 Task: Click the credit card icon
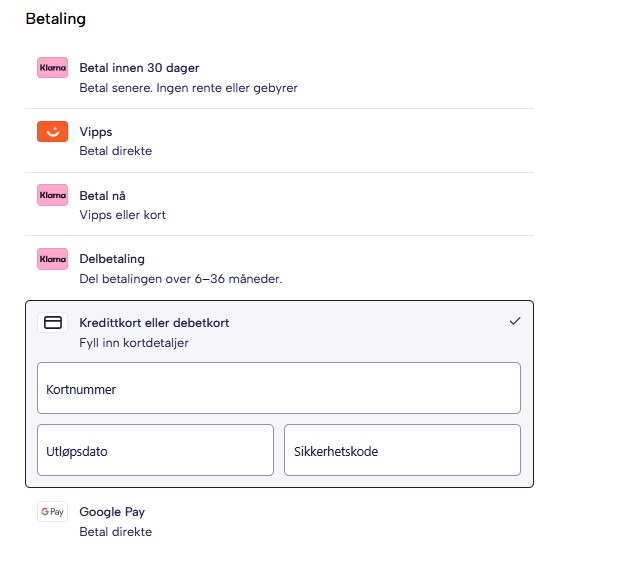click(53, 323)
